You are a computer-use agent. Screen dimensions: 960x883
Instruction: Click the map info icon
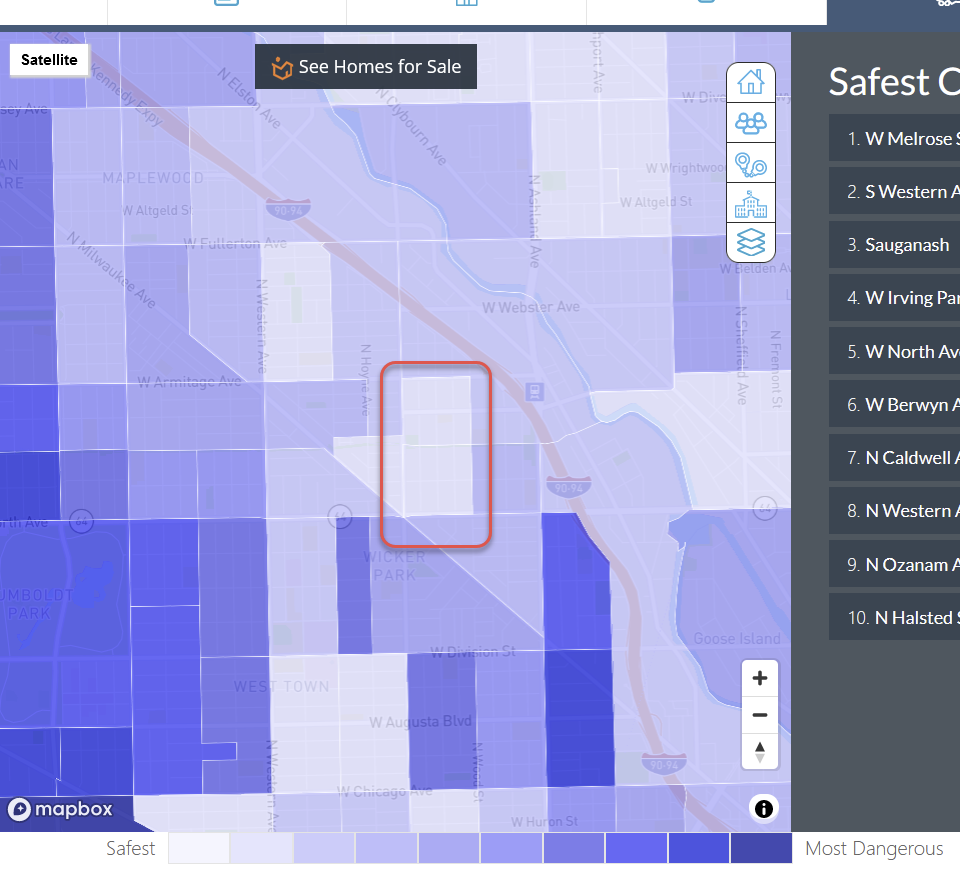coord(764,808)
